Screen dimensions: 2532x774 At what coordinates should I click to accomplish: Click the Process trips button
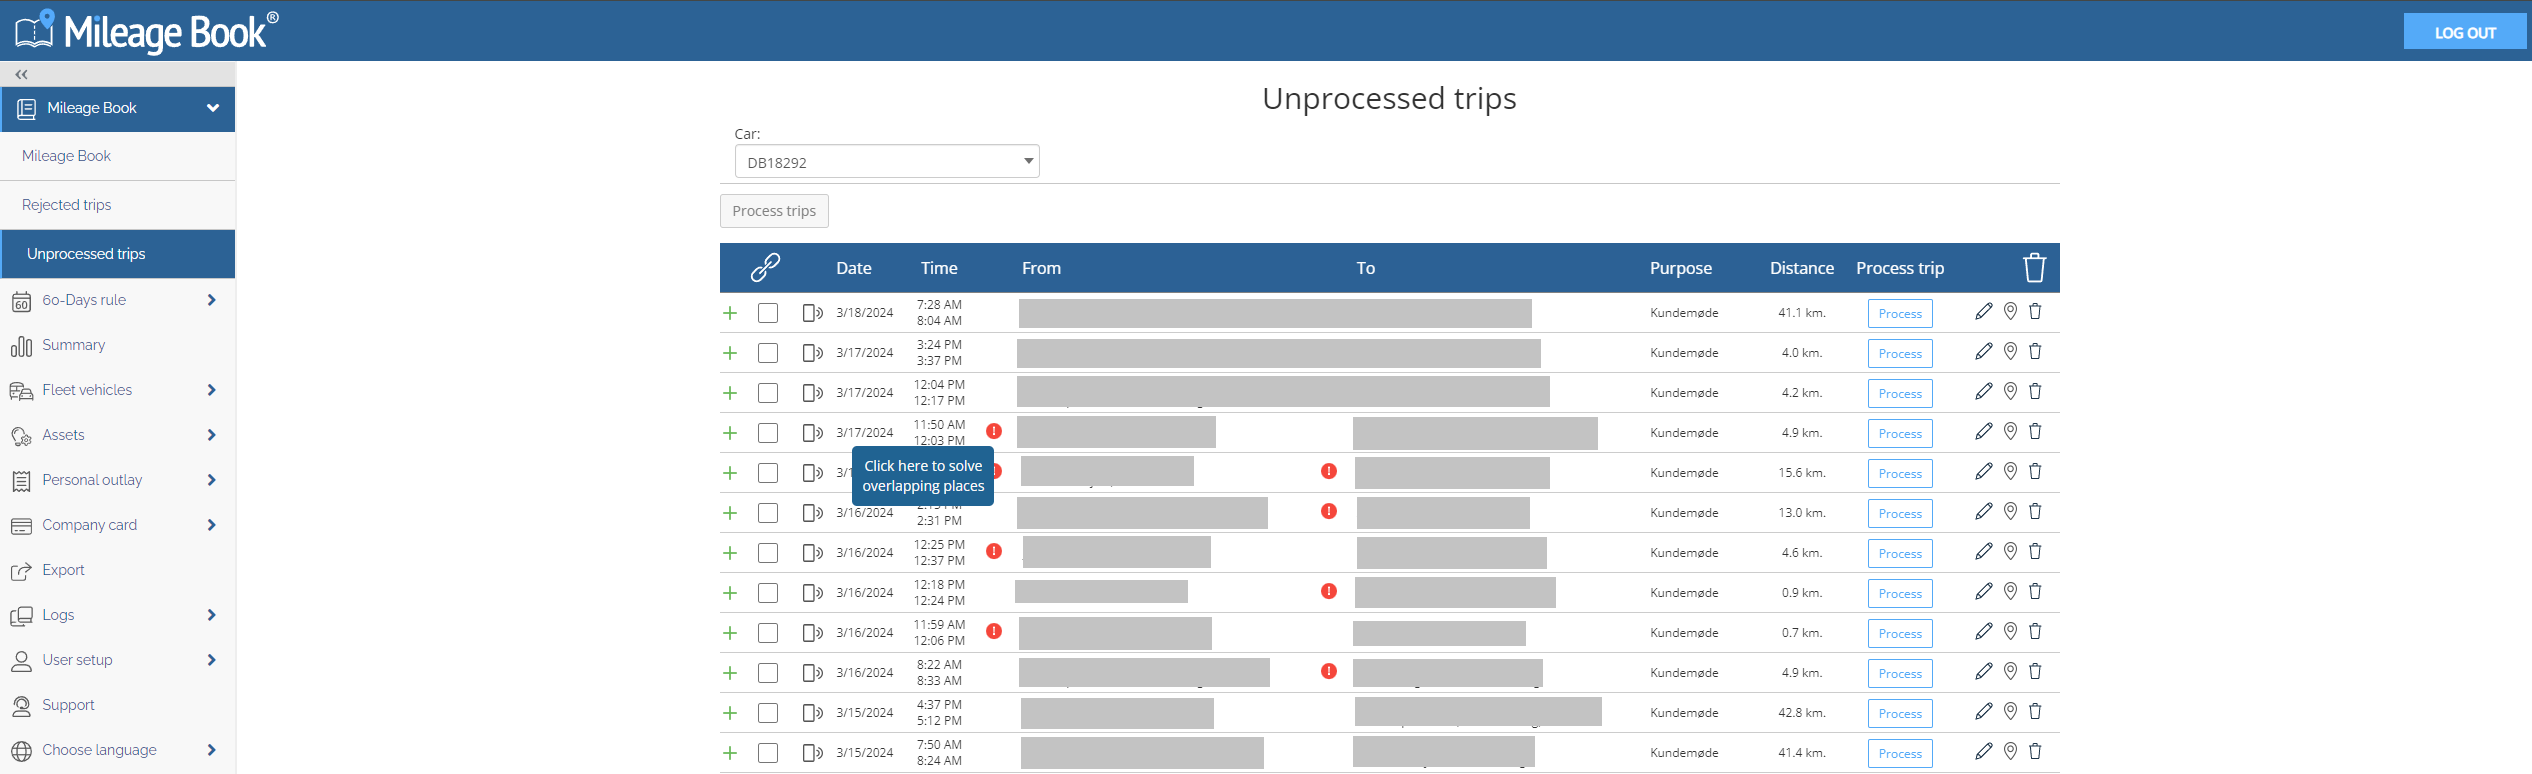pyautogui.click(x=774, y=211)
